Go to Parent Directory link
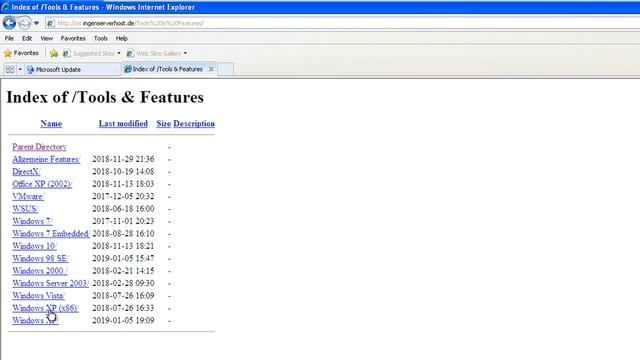Image resolution: width=640 pixels, height=360 pixels. click(x=39, y=147)
